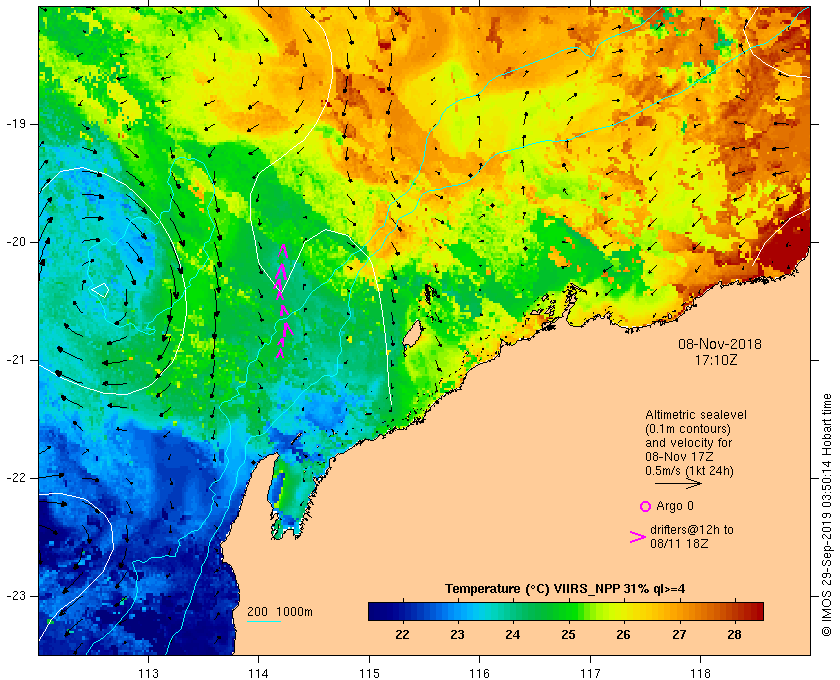
Task: Click the '0.5m/s (1kt 24h)' scale text
Action: click(689, 471)
